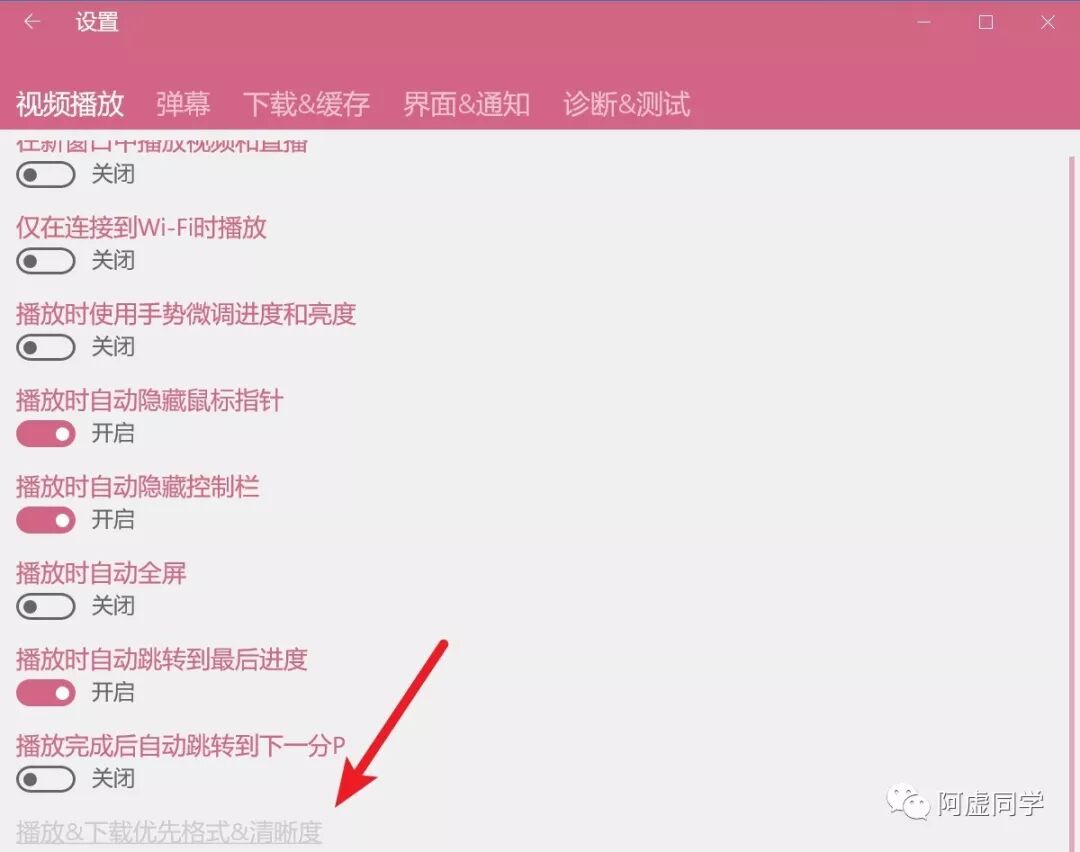Disable auto-hide mouse pointer during playback
Viewport: 1080px width, 852px height.
tap(45, 434)
